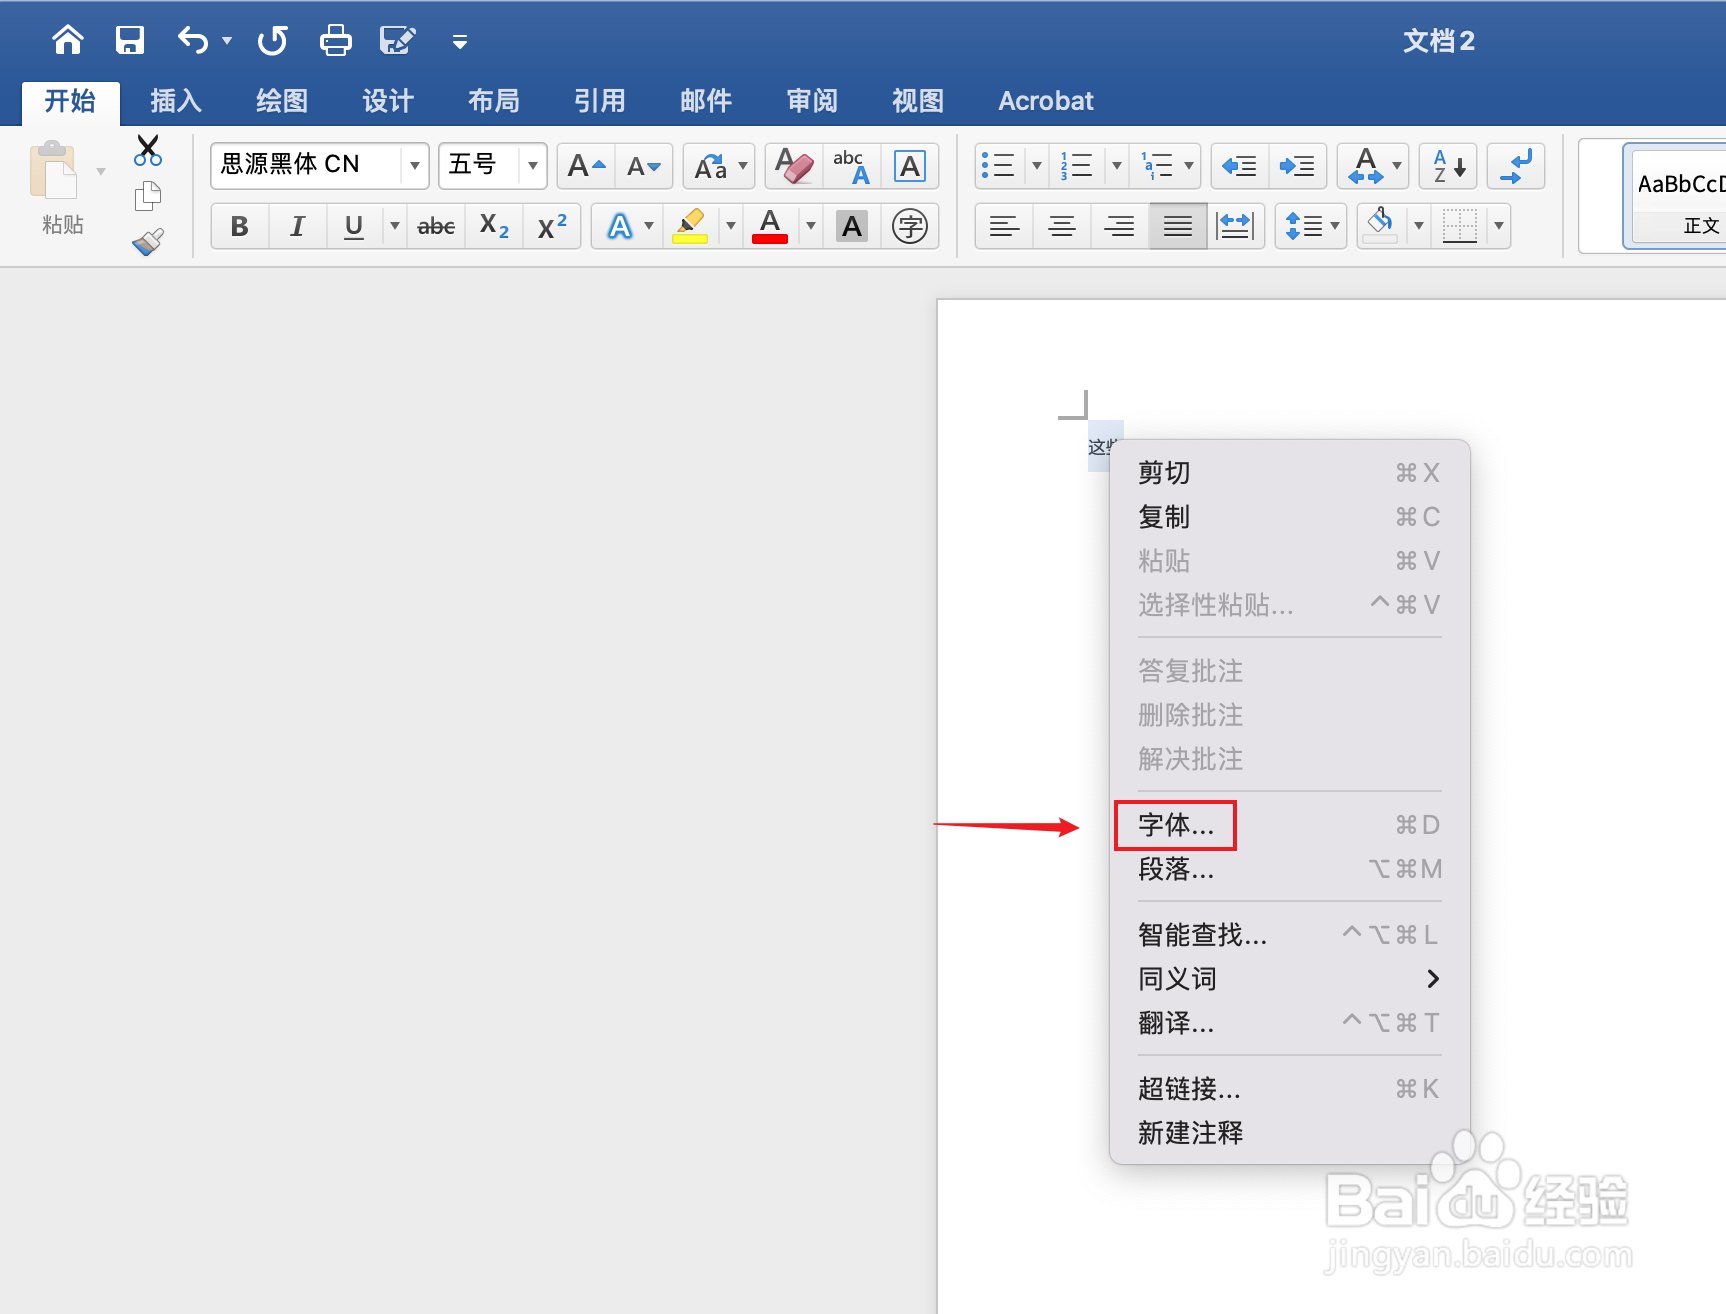Click the paste clipboard icon
This screenshot has height=1314, width=1726.
pyautogui.click(x=53, y=171)
